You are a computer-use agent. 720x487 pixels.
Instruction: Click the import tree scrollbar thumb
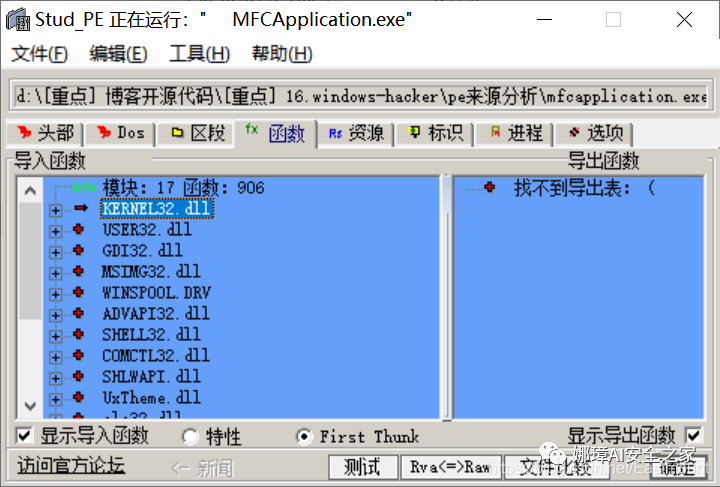pos(30,261)
